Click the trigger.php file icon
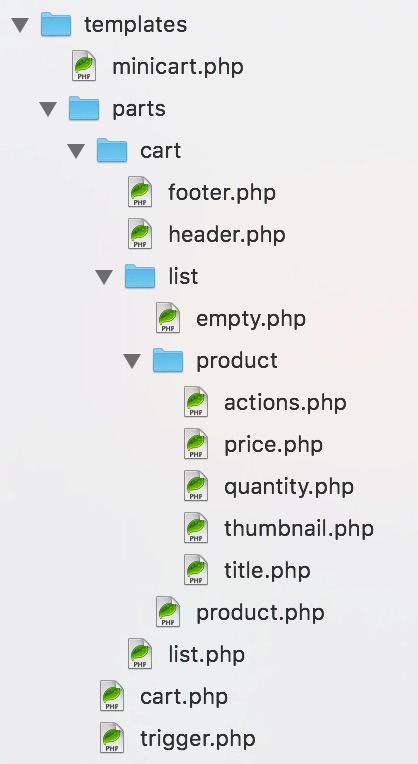 pyautogui.click(x=112, y=738)
